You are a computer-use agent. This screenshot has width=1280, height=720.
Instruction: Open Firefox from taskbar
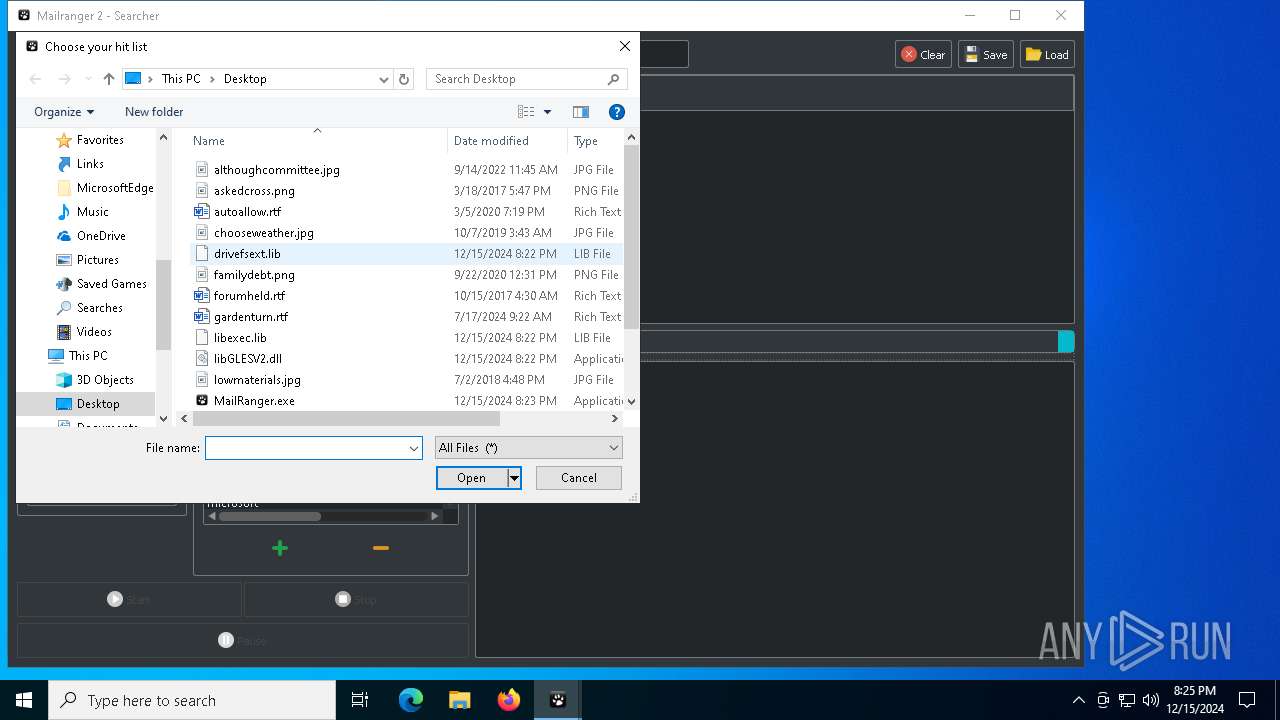[509, 700]
